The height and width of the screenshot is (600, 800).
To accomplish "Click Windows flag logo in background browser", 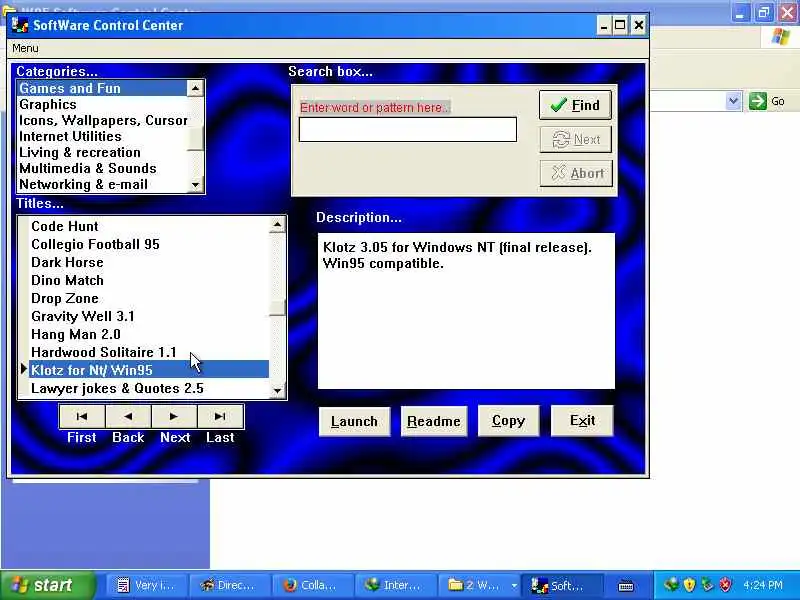I will click(x=781, y=37).
